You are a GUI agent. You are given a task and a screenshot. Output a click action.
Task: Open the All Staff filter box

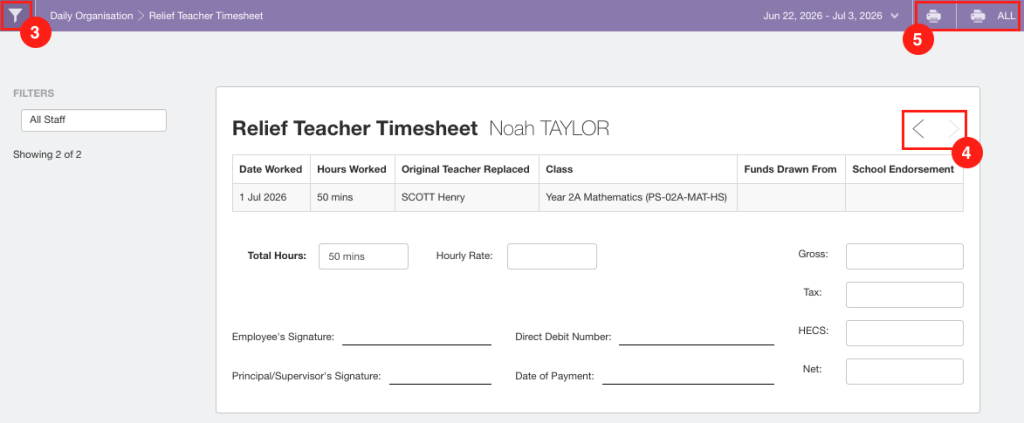pyautogui.click(x=94, y=120)
